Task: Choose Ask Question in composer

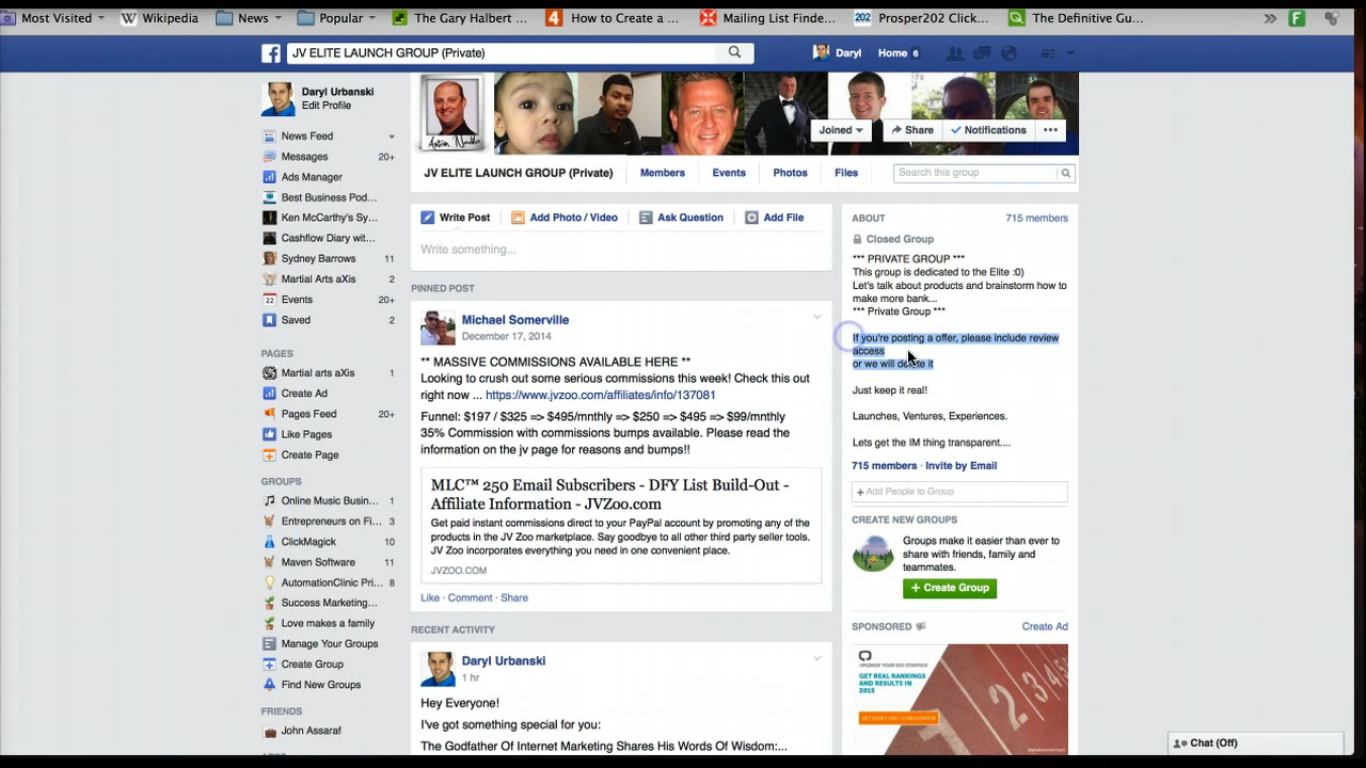Action: pos(681,217)
